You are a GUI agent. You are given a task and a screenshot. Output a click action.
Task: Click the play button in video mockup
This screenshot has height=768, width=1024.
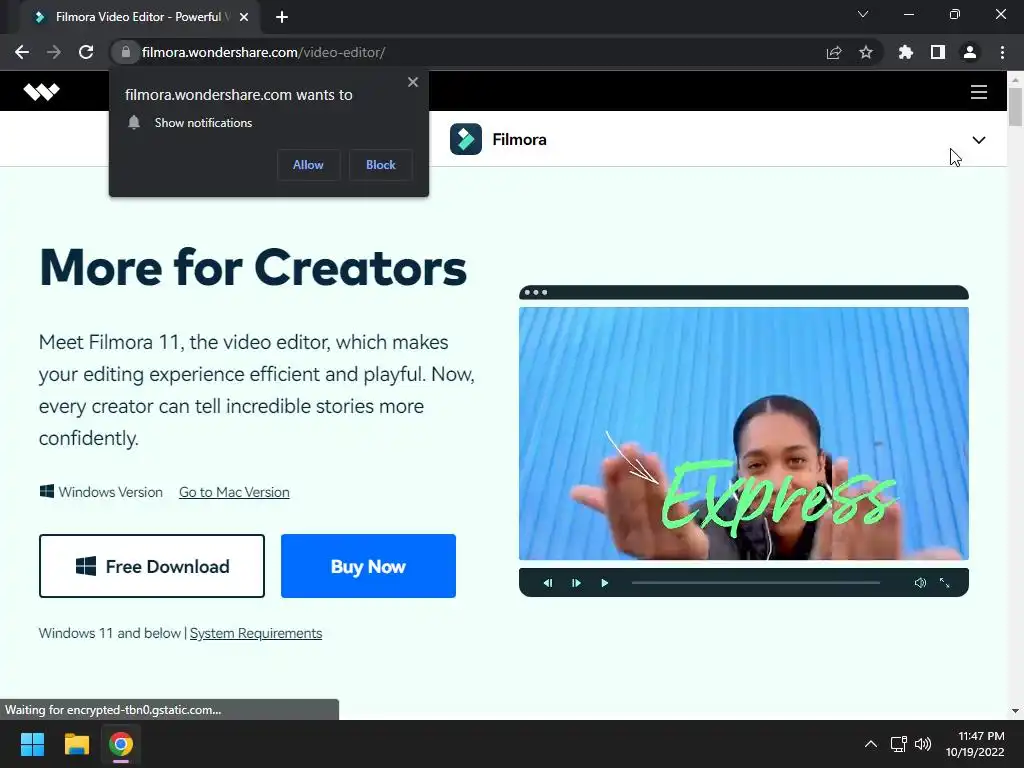pos(605,583)
